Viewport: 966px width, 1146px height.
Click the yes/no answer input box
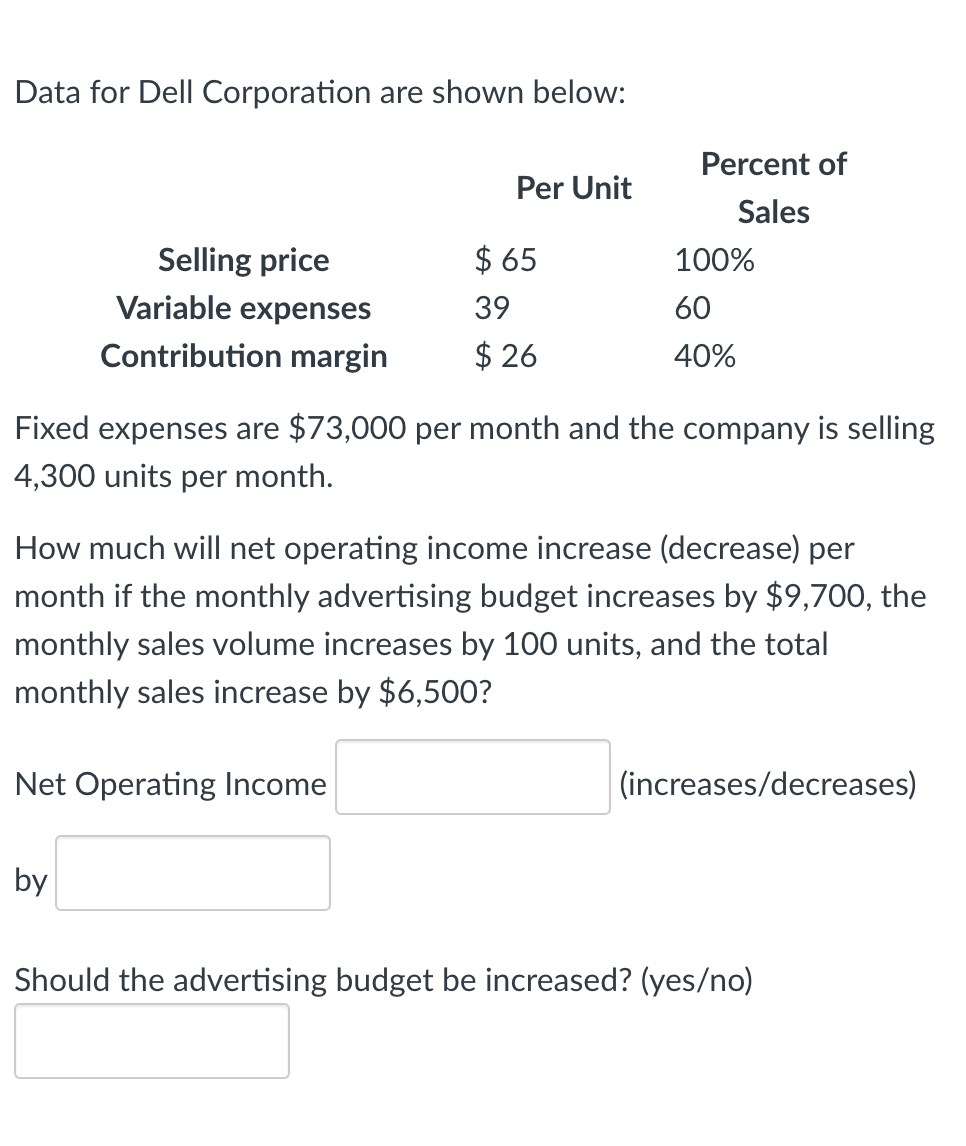tap(152, 1040)
